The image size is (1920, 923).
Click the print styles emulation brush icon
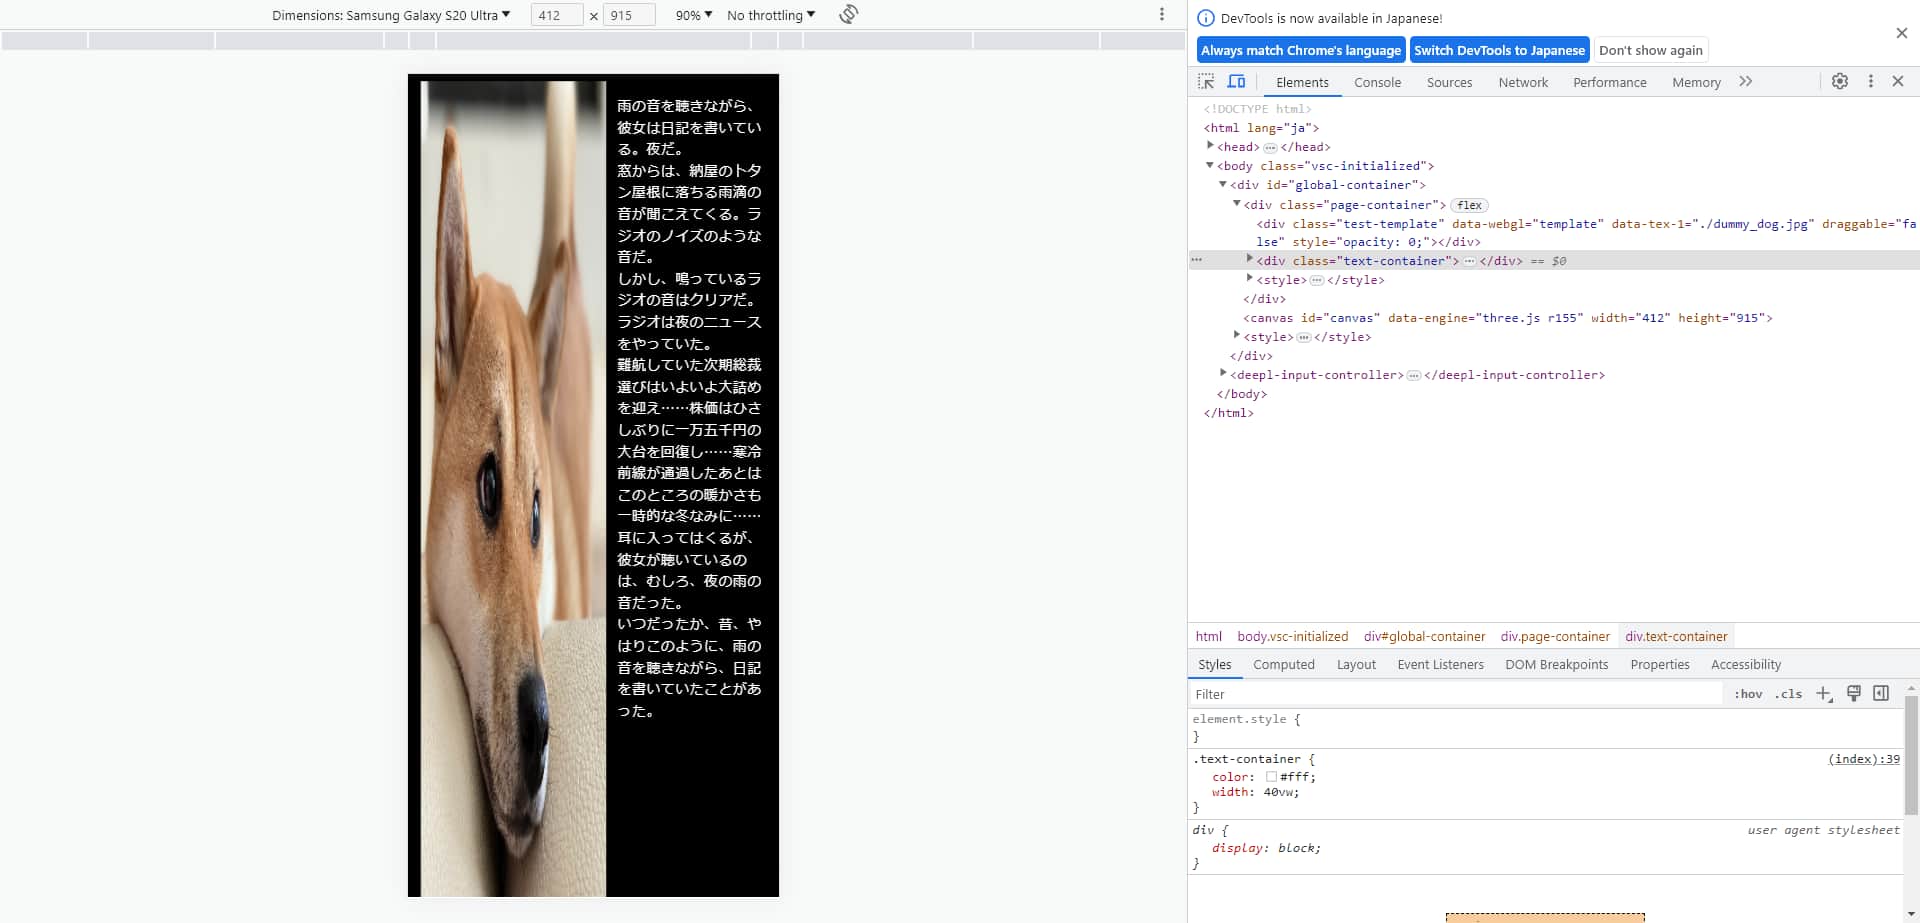click(x=1853, y=694)
